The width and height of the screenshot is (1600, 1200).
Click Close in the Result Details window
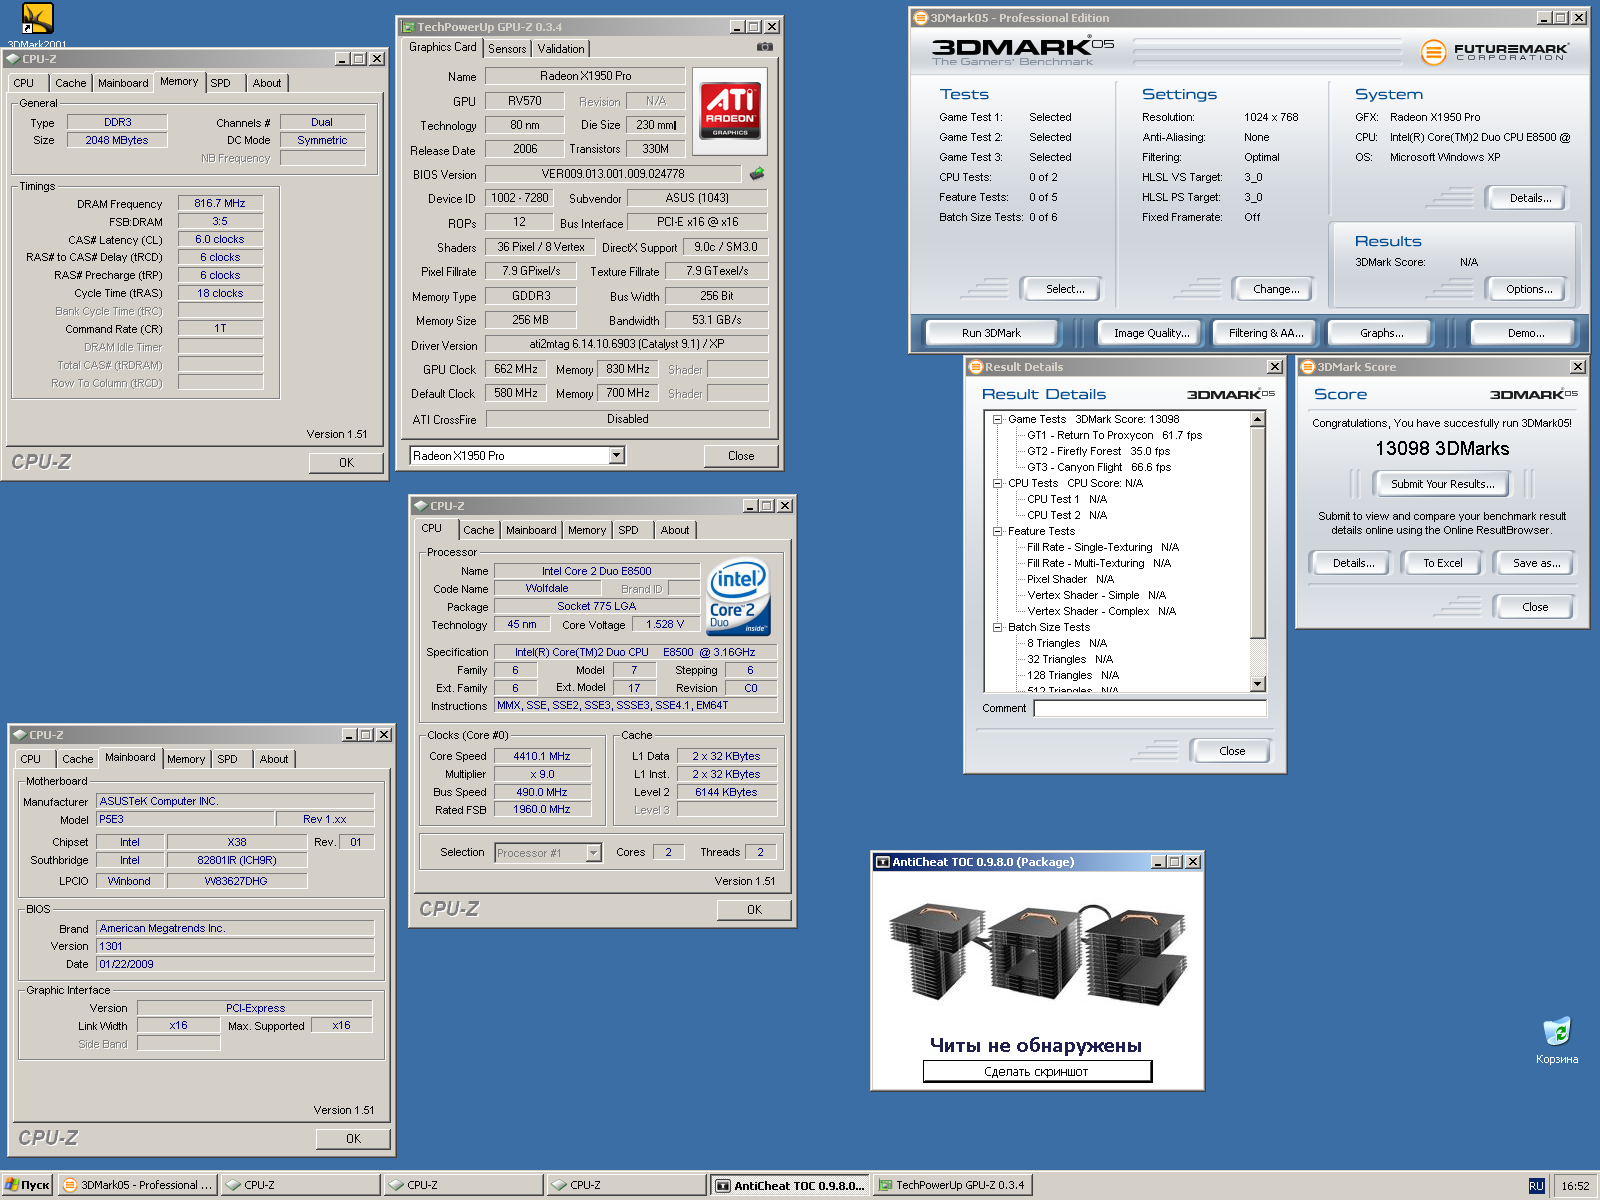pyautogui.click(x=1232, y=751)
